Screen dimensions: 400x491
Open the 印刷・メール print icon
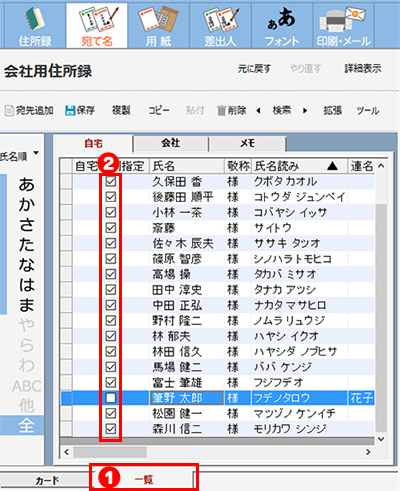343,26
